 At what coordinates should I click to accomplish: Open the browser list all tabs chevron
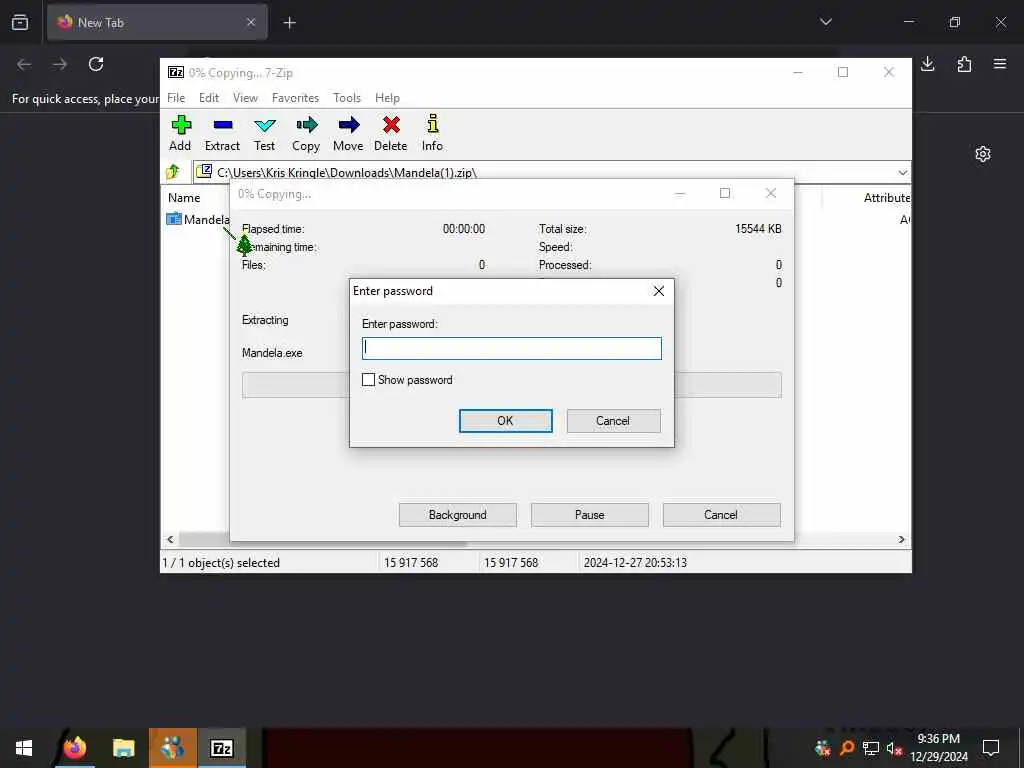(825, 22)
